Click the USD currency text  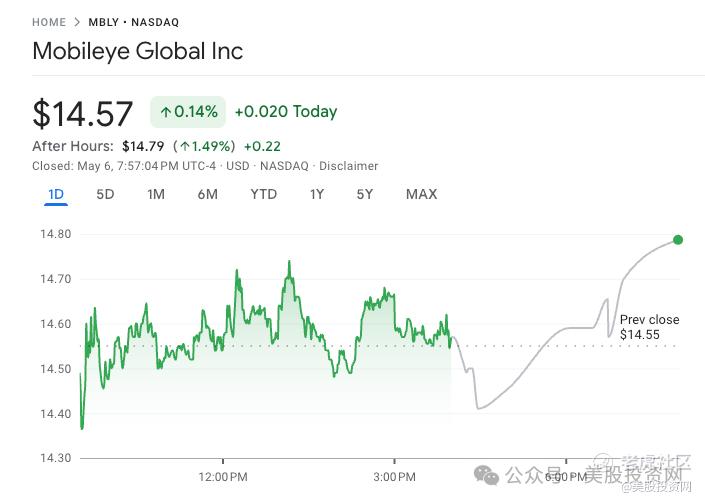pyautogui.click(x=237, y=166)
